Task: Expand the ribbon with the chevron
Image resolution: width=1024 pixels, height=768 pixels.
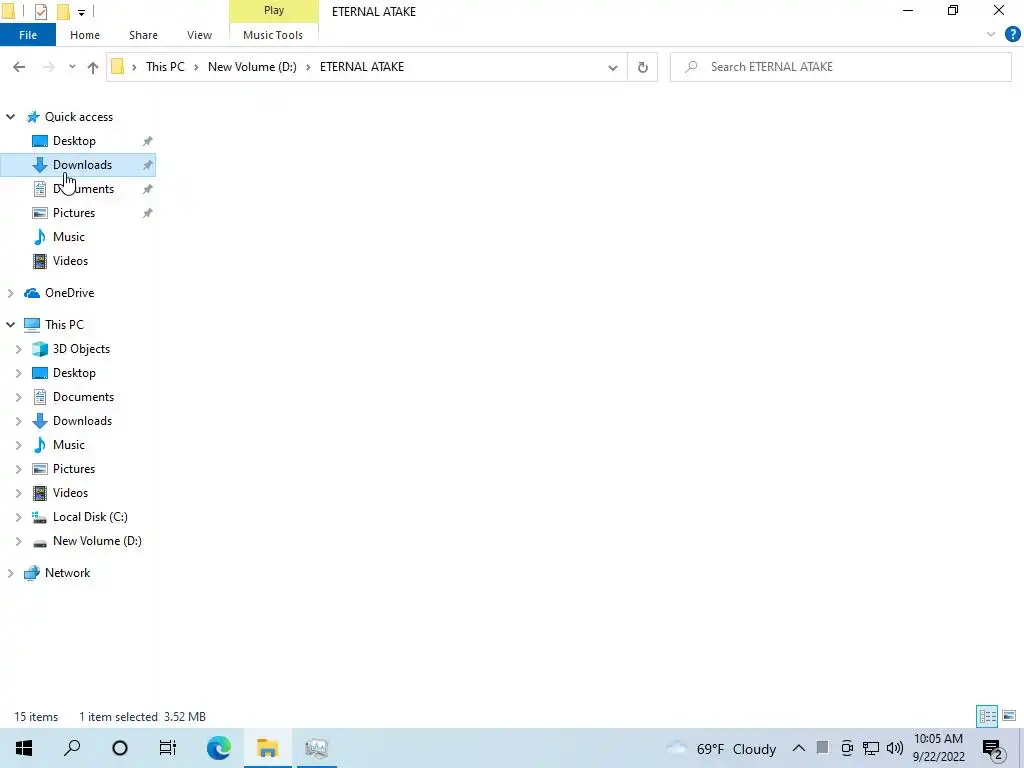Action: click(x=991, y=35)
